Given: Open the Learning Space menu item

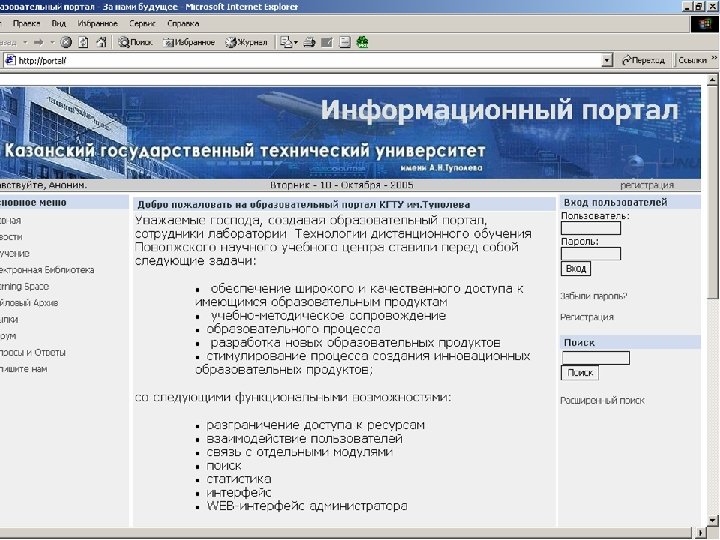Looking at the screenshot, I should pos(24,286).
